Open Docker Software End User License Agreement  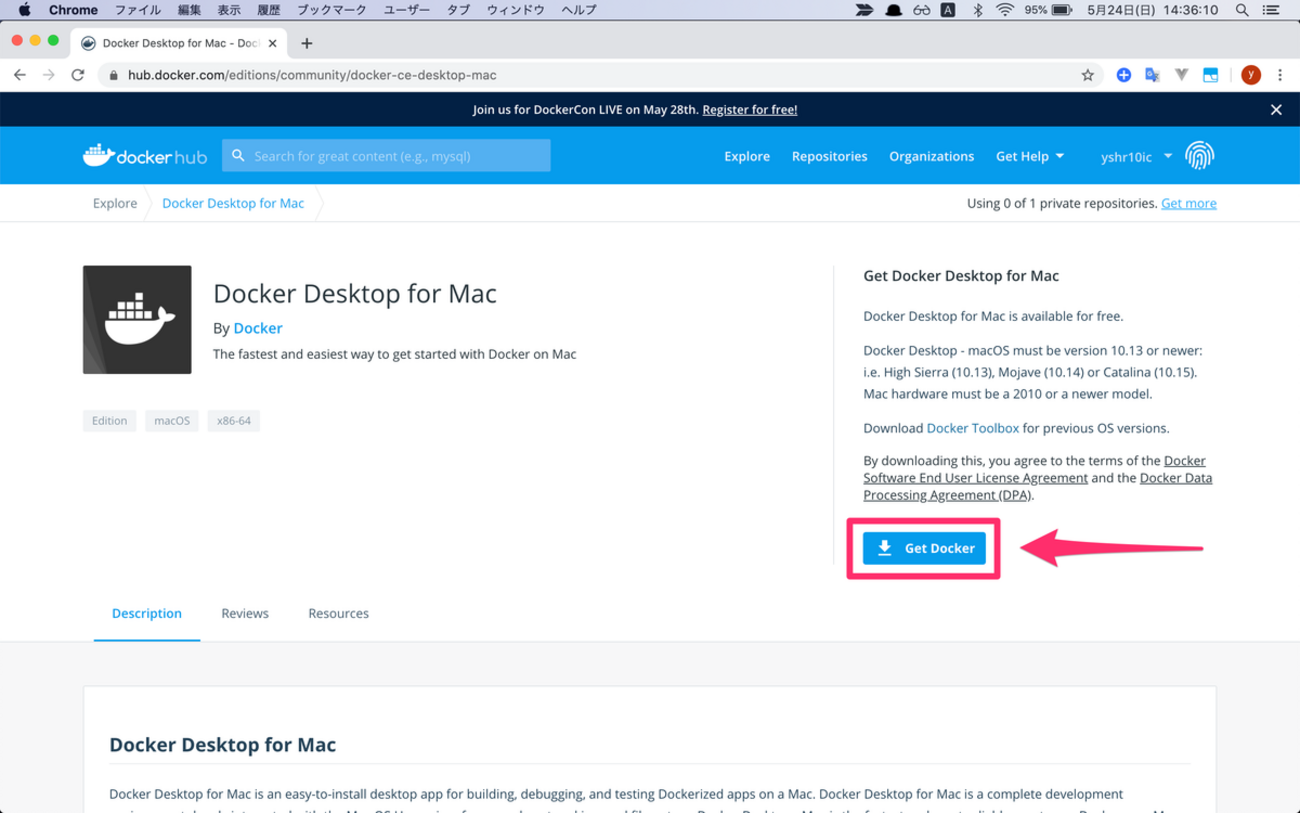(1034, 469)
